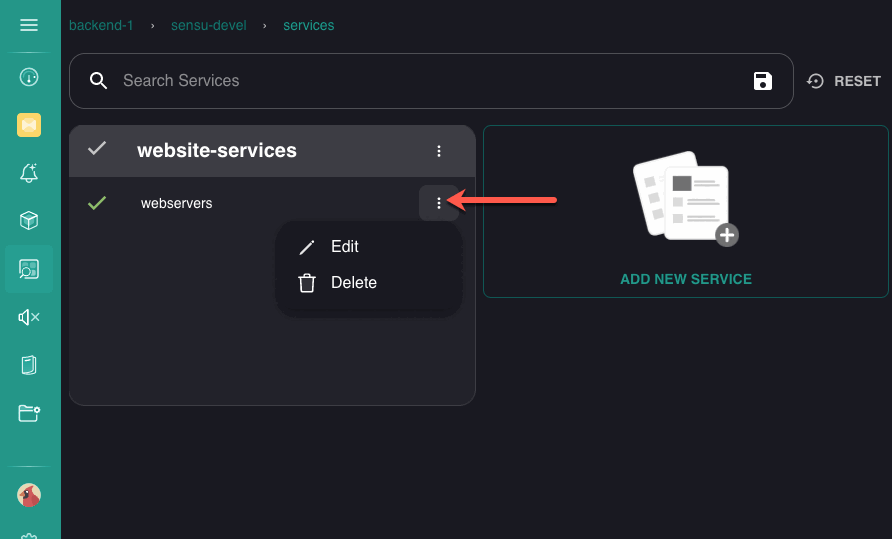892x539 pixels.
Task: Open the website-services three-dot menu
Action: pos(439,151)
